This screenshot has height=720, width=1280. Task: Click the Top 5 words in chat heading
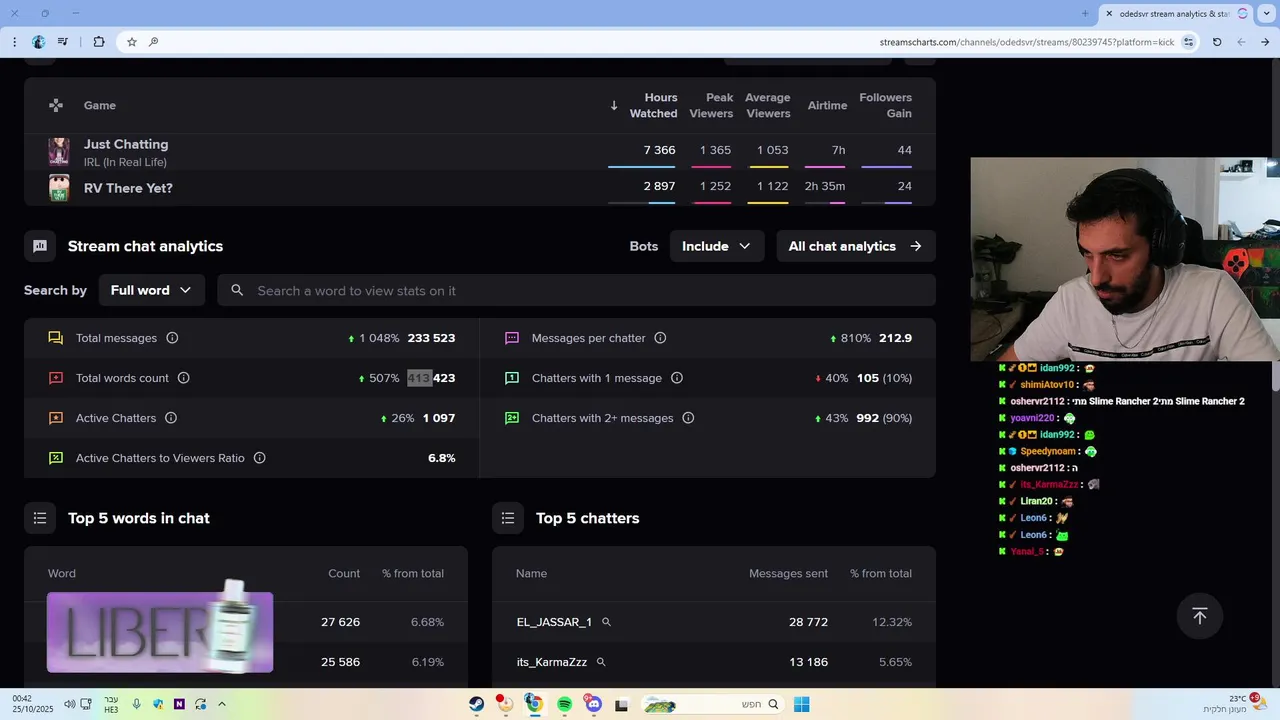click(139, 518)
